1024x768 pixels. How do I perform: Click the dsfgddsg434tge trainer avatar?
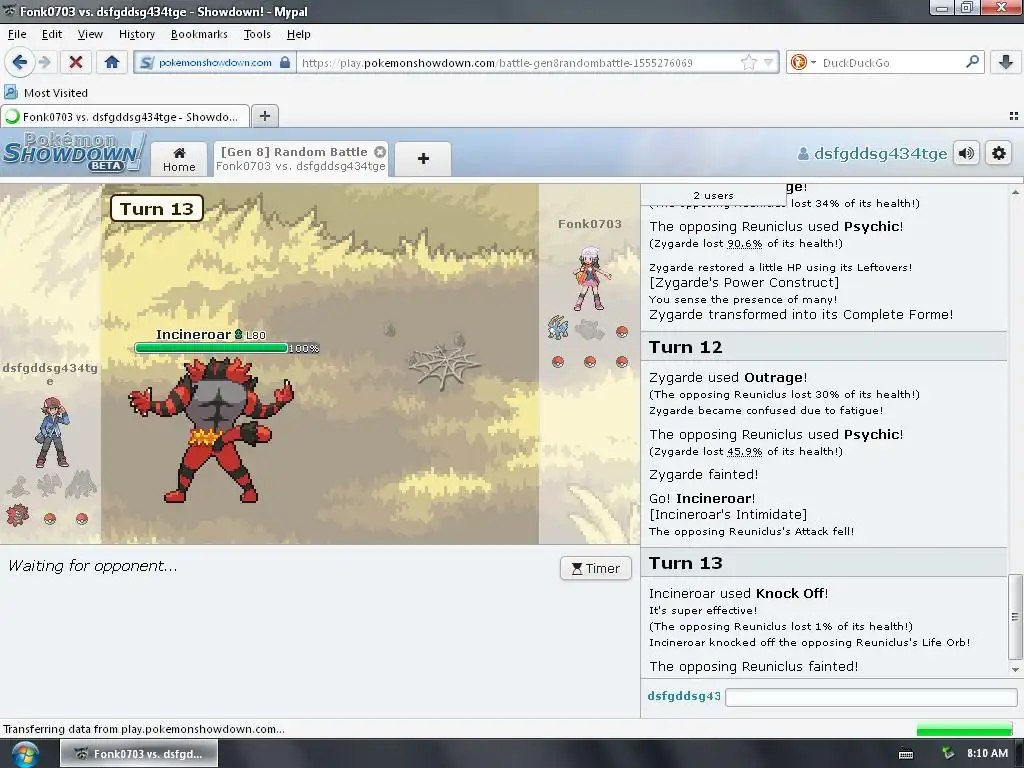coord(53,432)
